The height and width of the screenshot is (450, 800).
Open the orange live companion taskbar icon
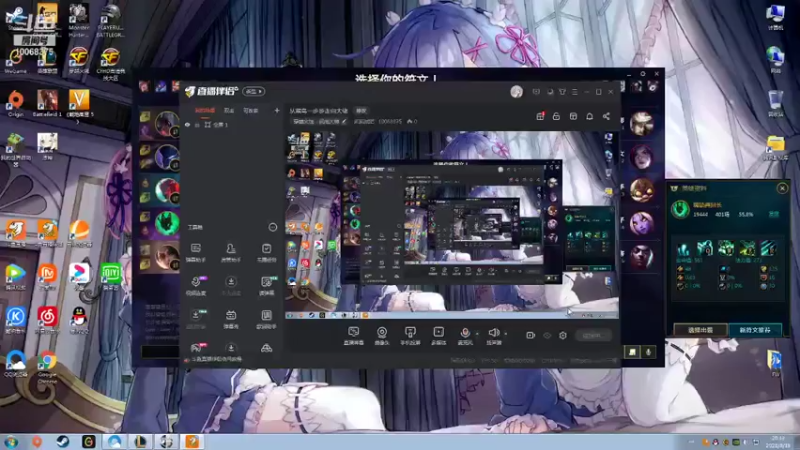click(192, 441)
